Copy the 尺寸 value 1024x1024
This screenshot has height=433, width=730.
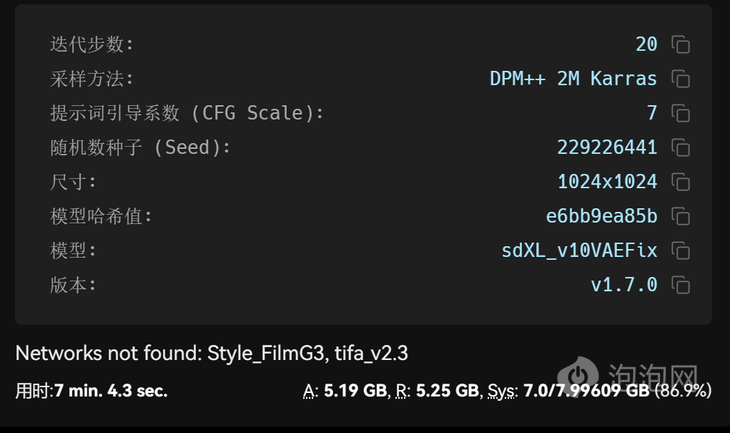tap(681, 182)
